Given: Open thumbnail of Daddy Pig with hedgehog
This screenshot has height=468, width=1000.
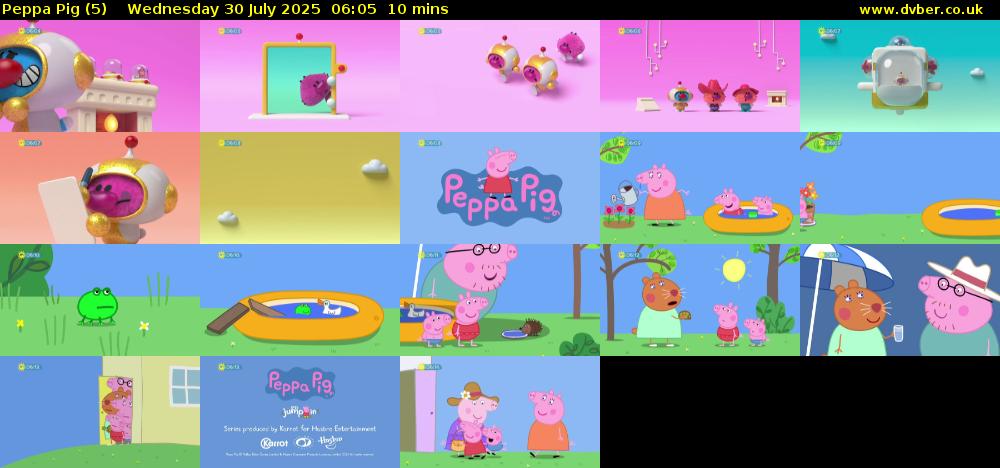Looking at the screenshot, I should click(x=500, y=300).
